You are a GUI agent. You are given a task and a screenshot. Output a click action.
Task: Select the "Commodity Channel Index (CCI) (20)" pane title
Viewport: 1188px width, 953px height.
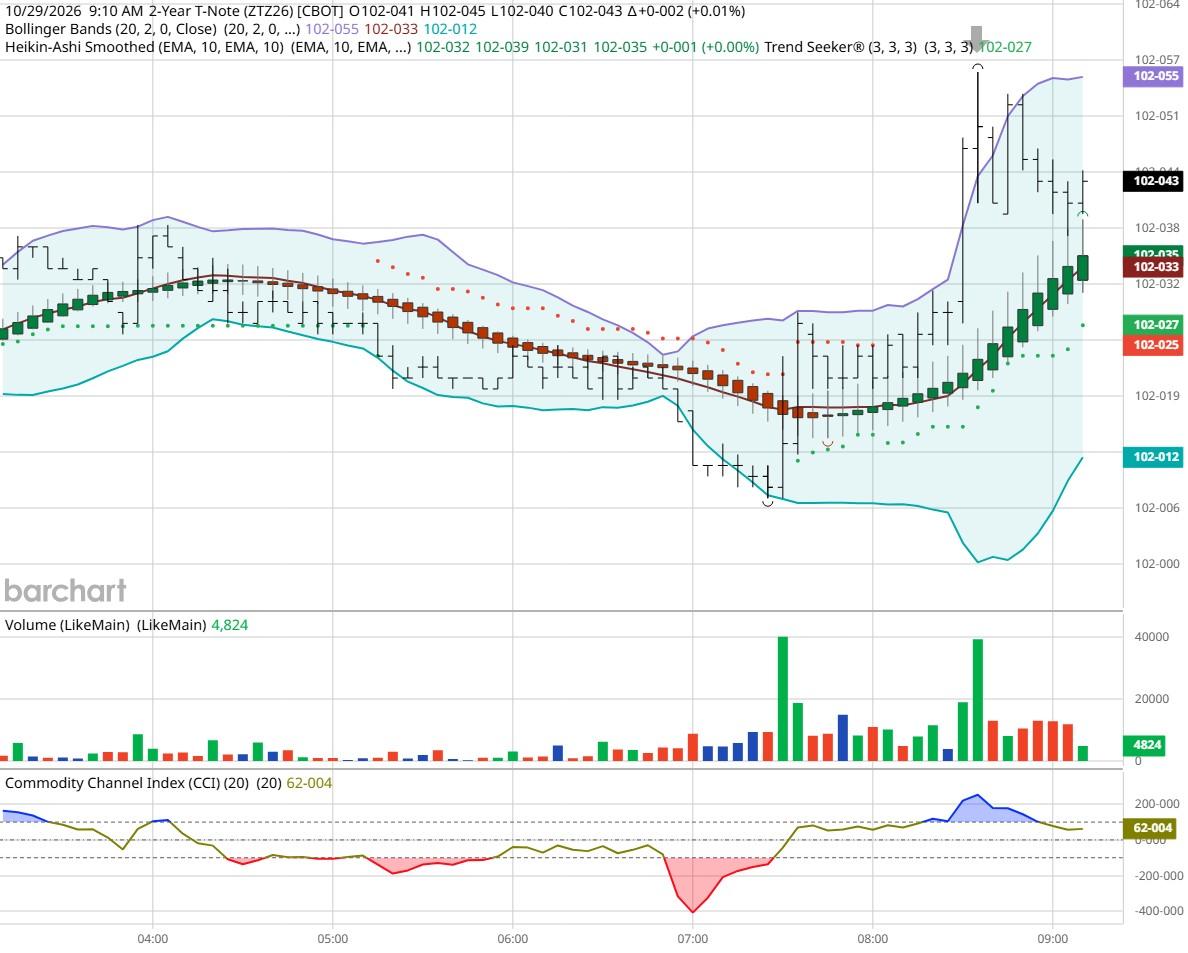click(127, 783)
